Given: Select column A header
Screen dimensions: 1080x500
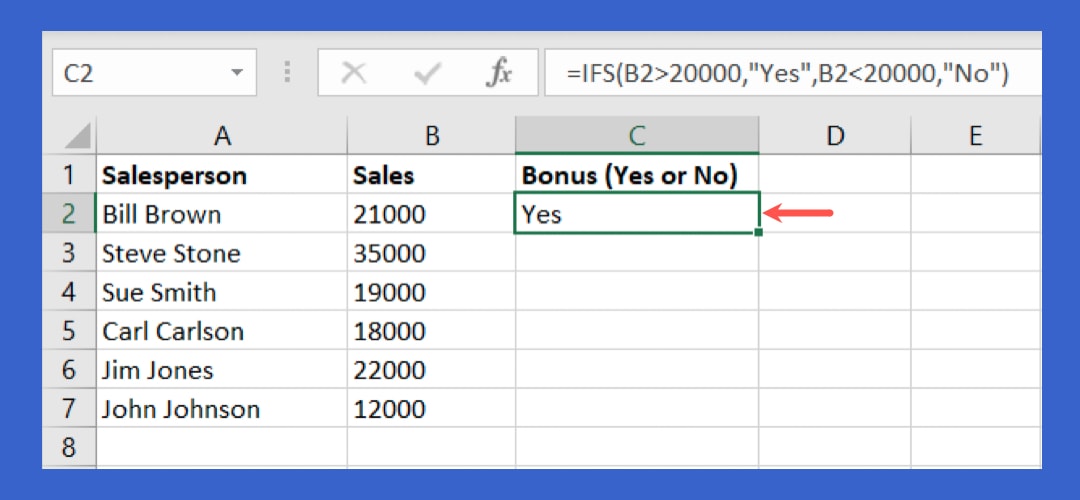Looking at the screenshot, I should point(222,136).
